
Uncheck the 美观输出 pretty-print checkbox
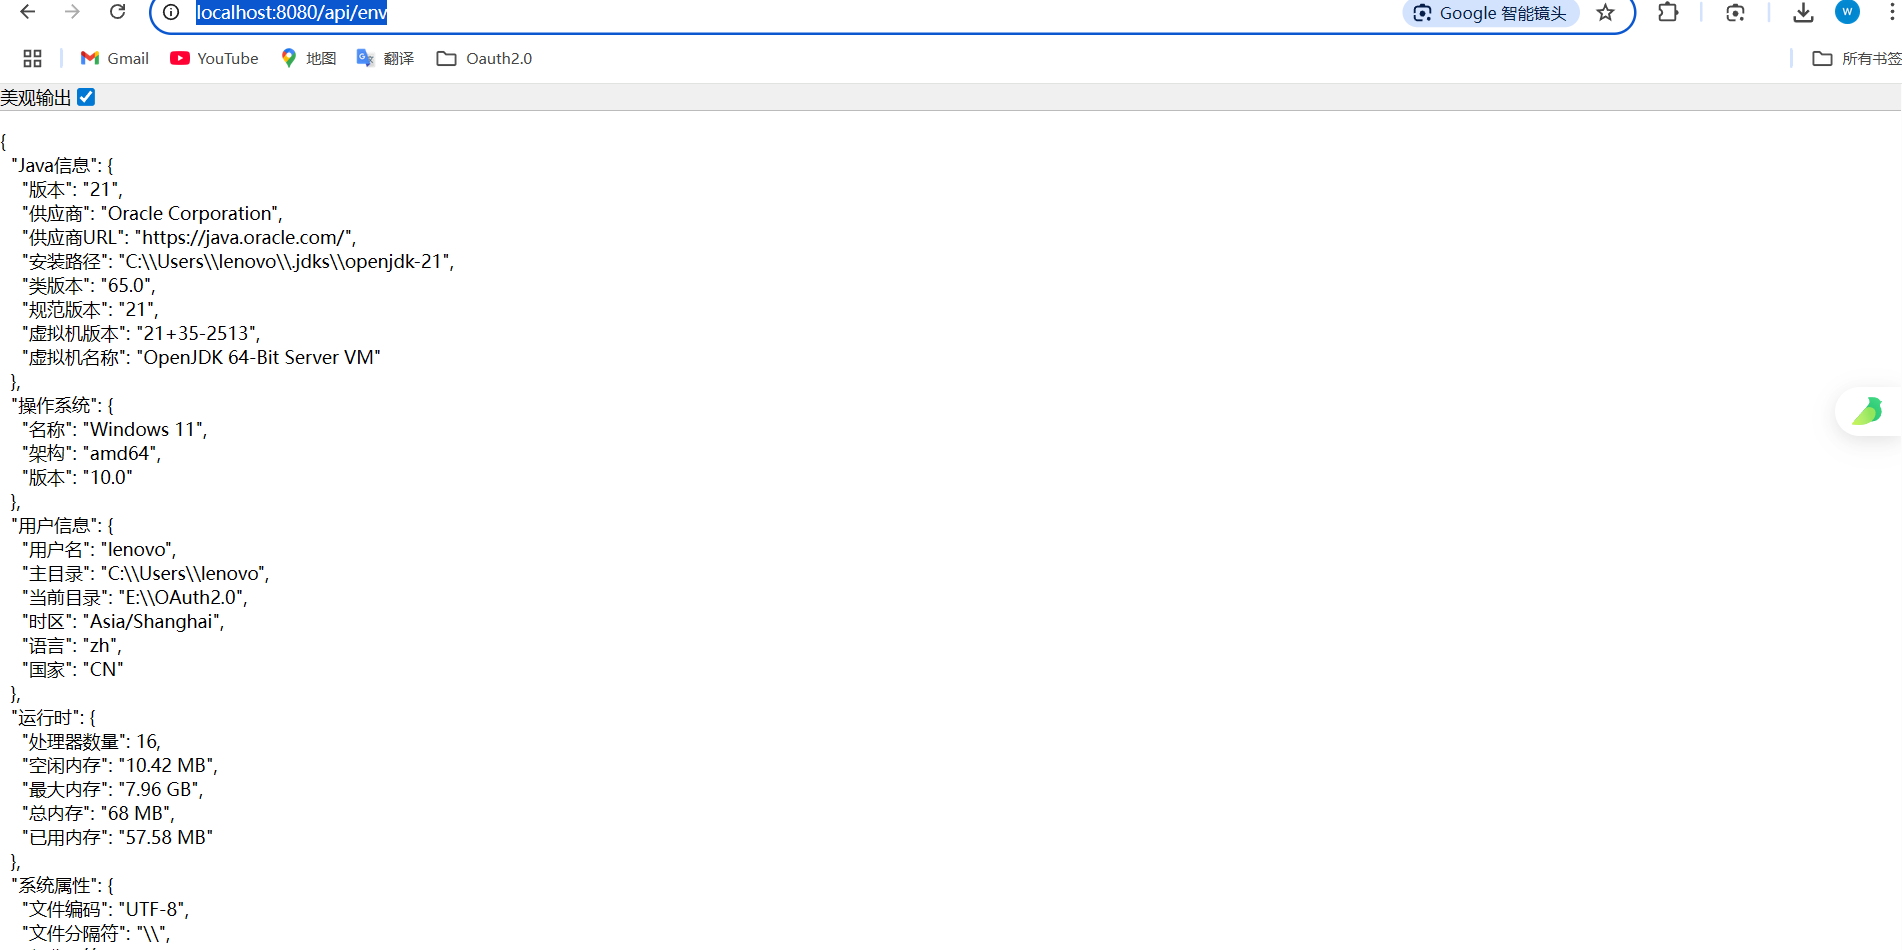(x=86, y=97)
